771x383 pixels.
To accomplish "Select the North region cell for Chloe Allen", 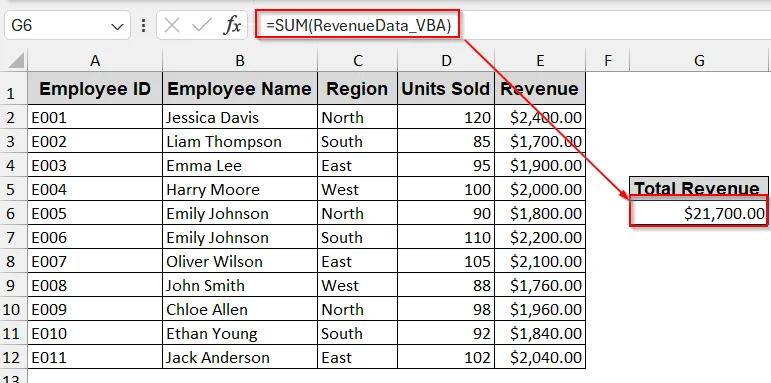I will point(357,309).
